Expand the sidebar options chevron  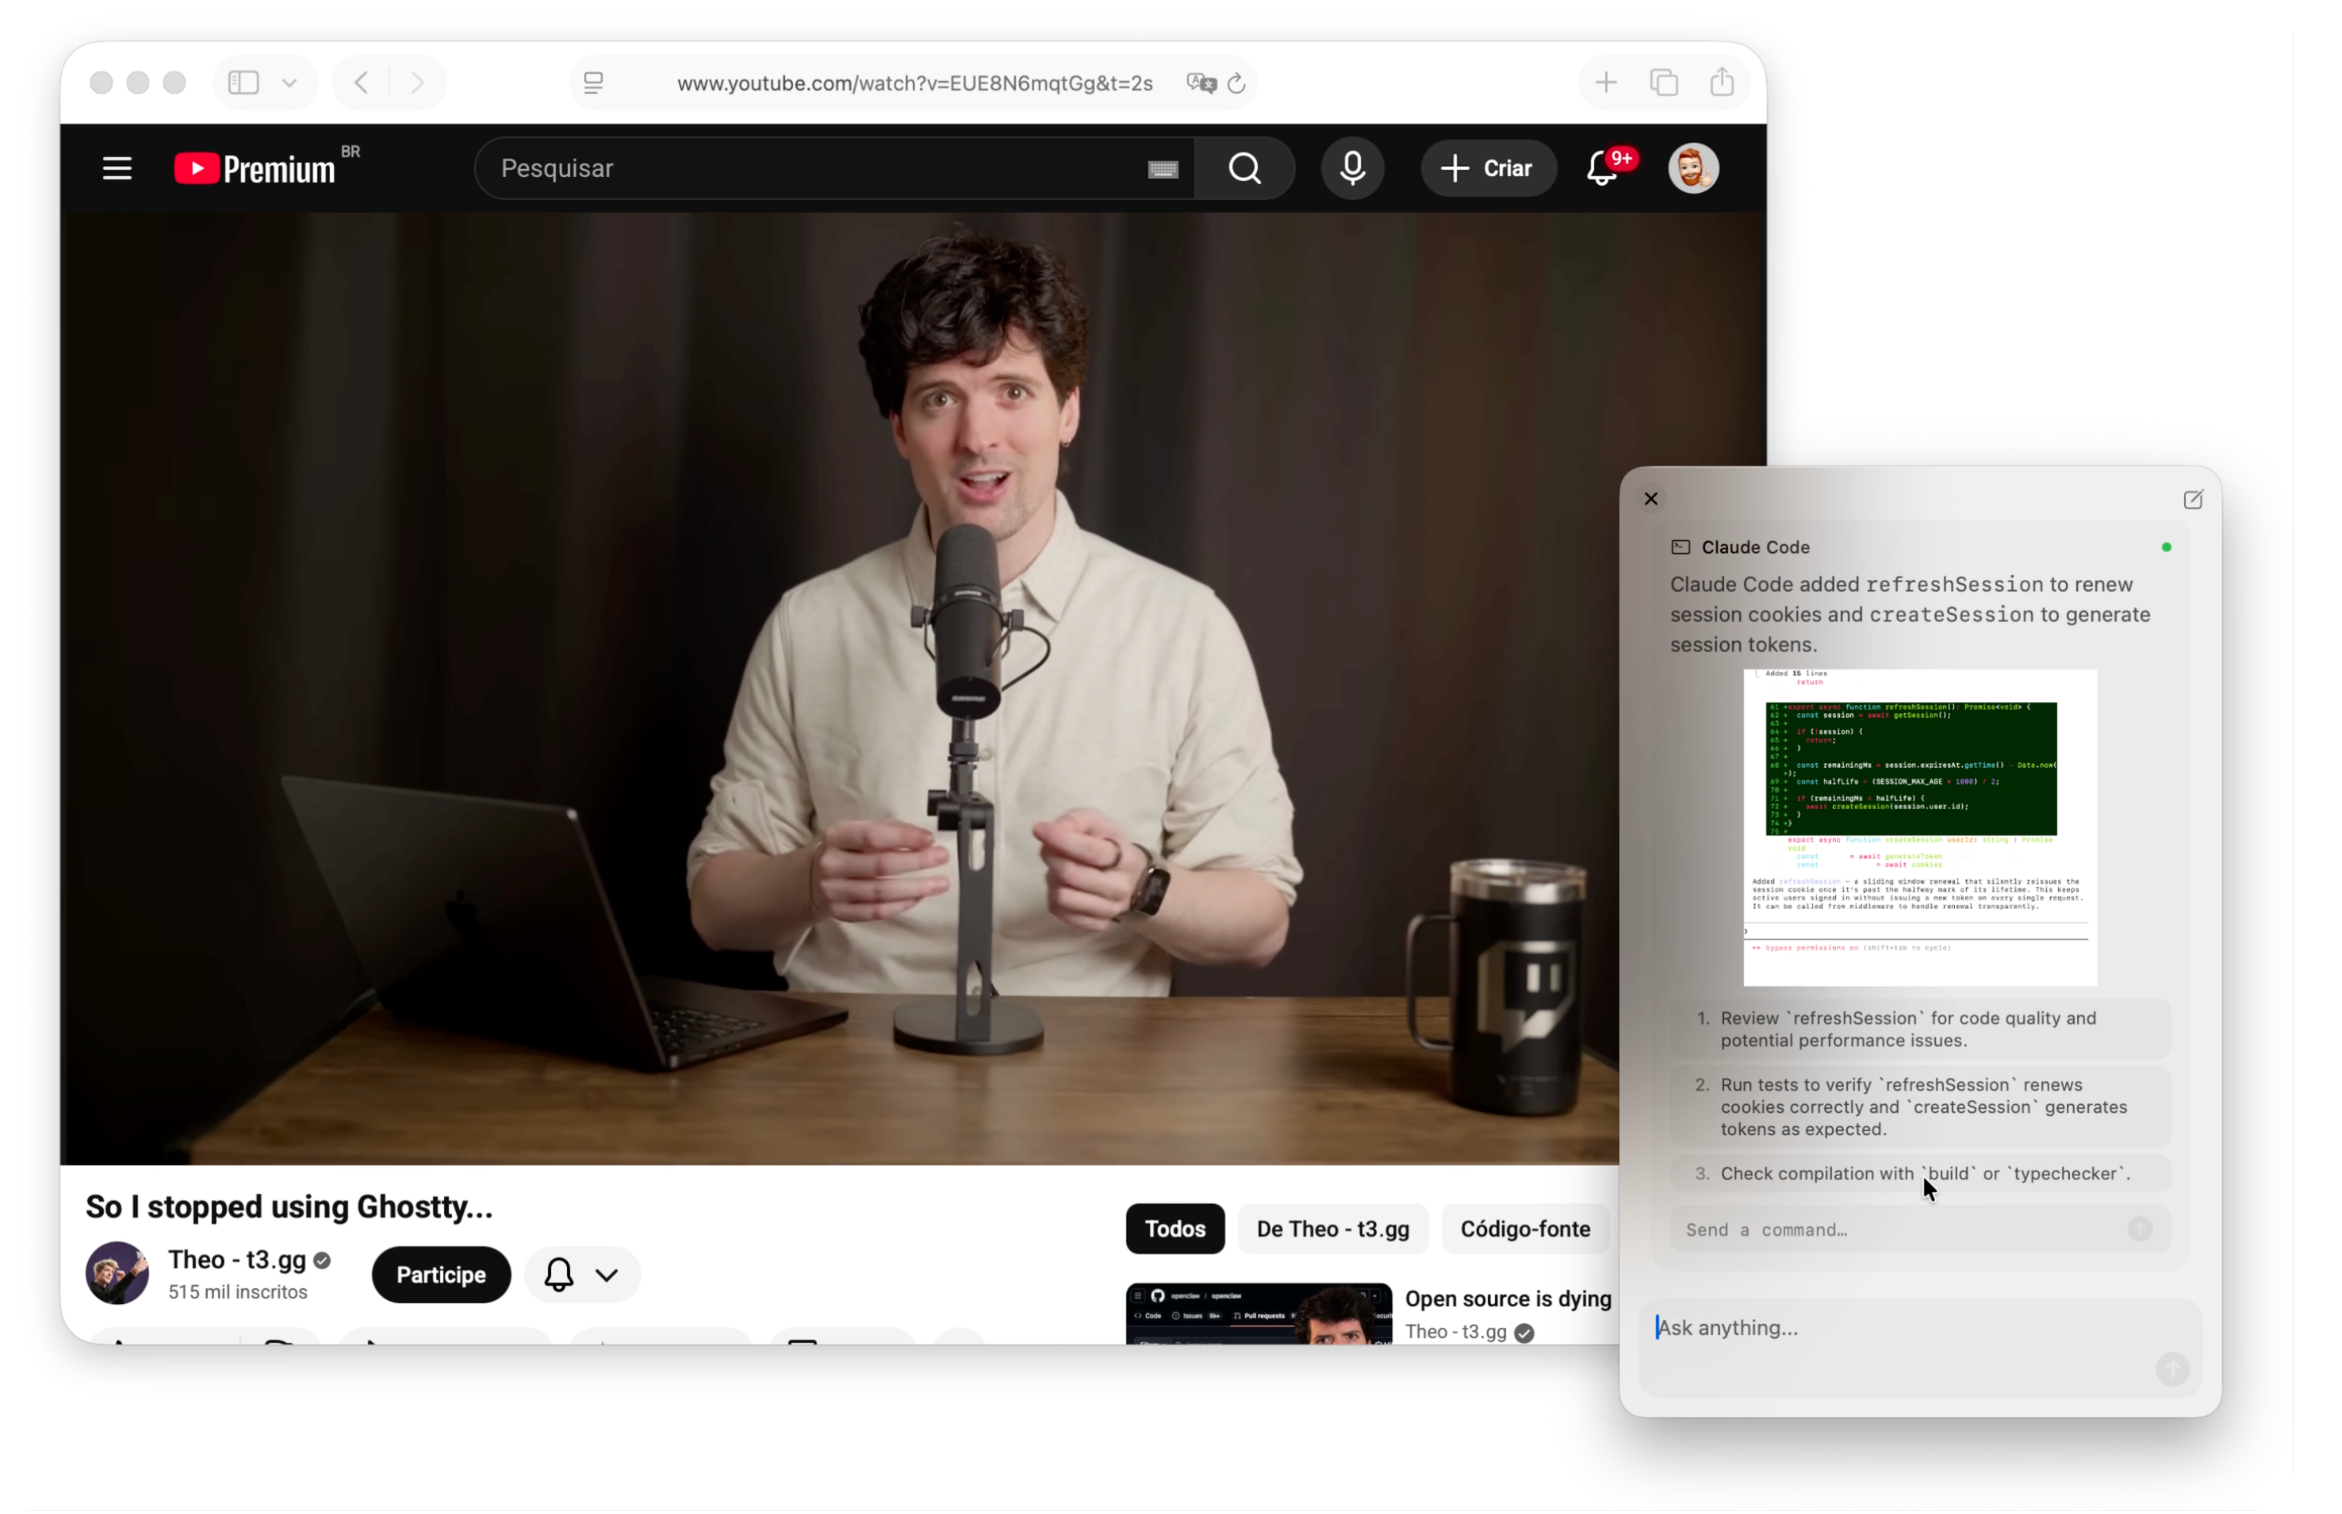point(289,82)
